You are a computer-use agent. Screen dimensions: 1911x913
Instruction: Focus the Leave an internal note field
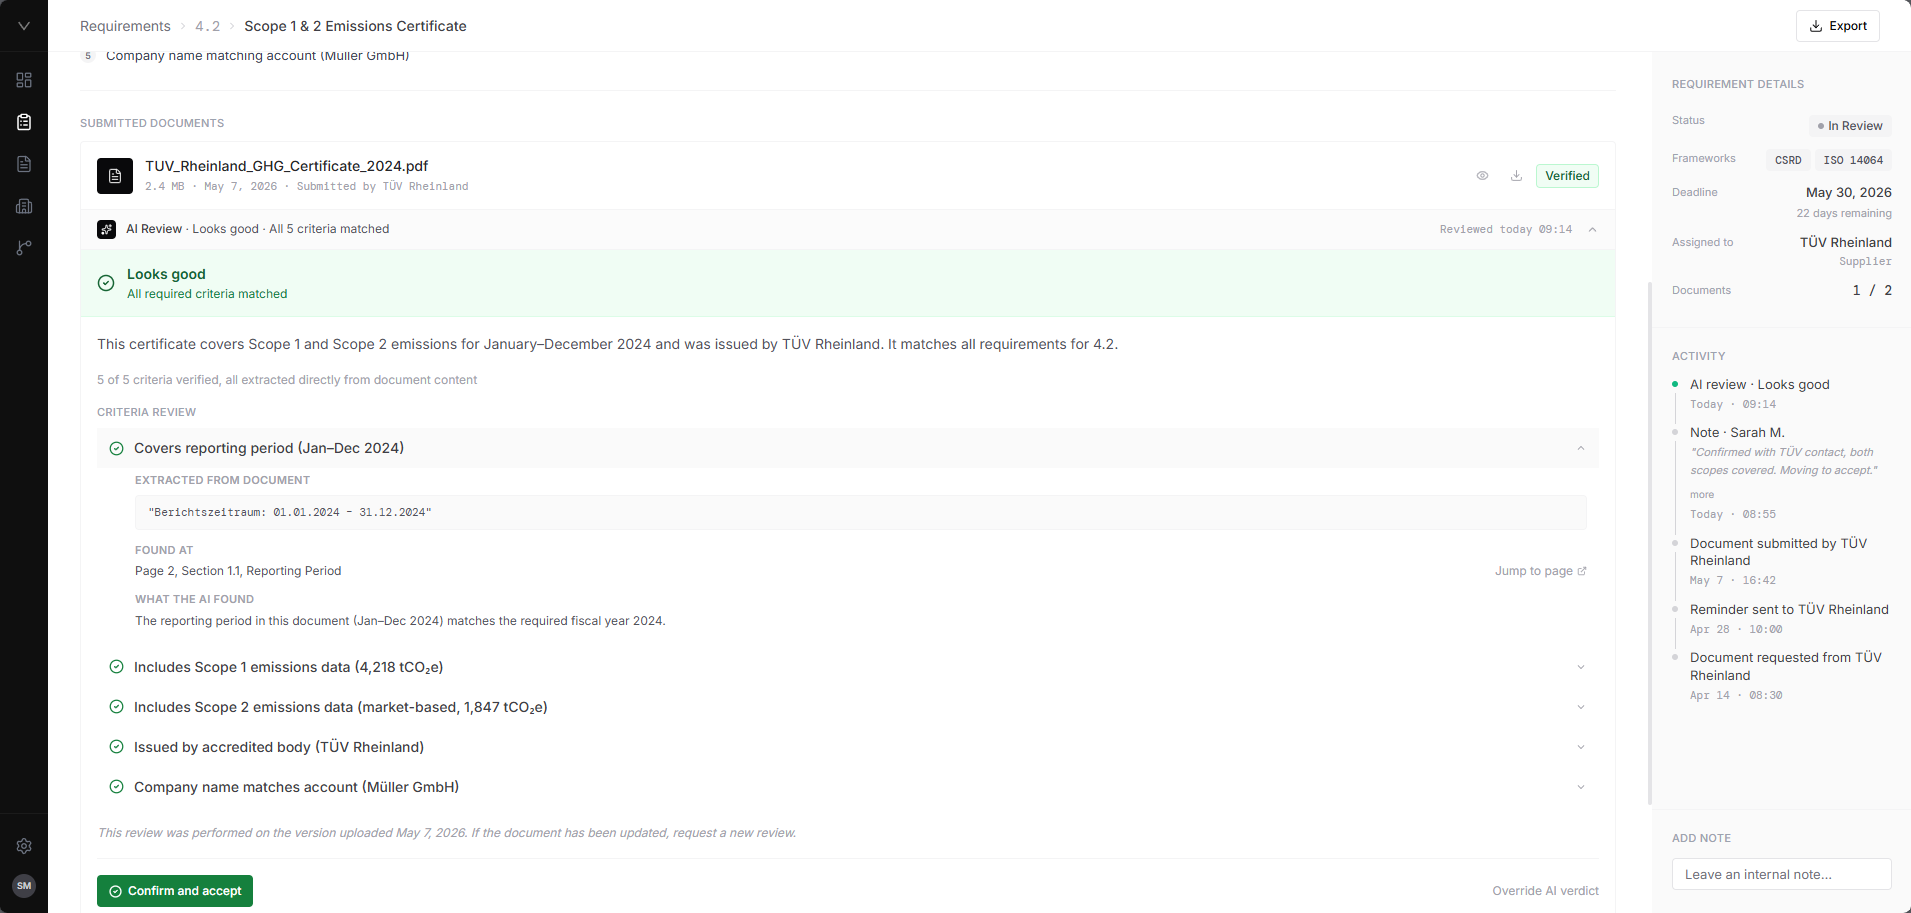(1782, 874)
